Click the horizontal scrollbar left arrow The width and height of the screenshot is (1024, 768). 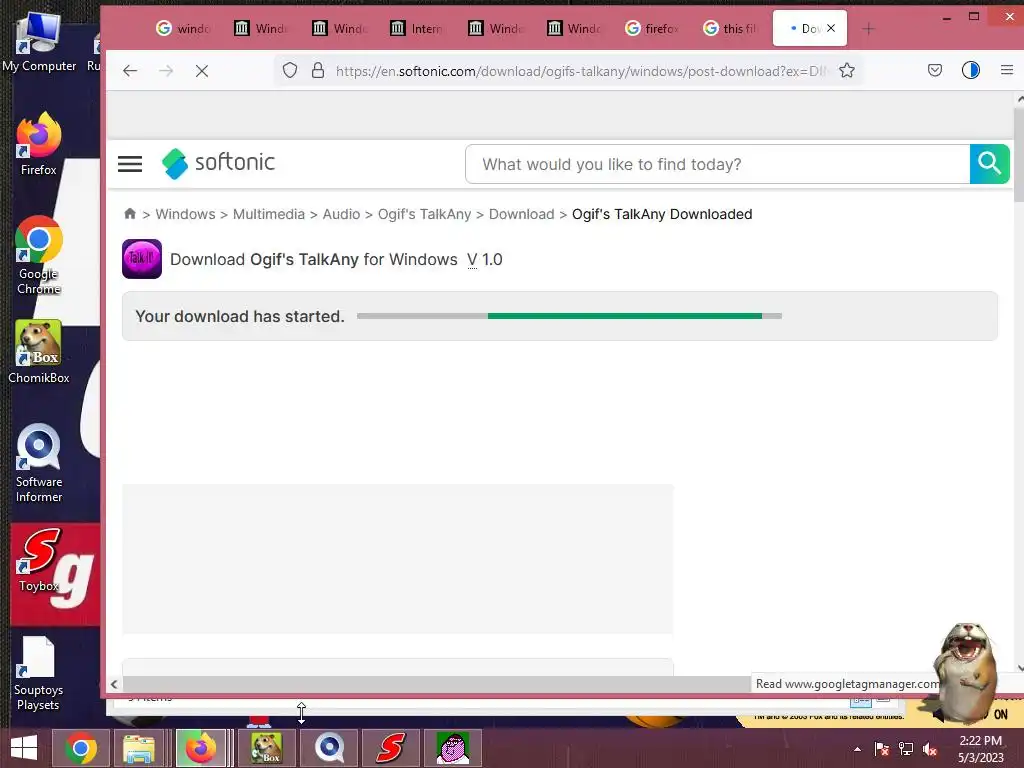(114, 684)
